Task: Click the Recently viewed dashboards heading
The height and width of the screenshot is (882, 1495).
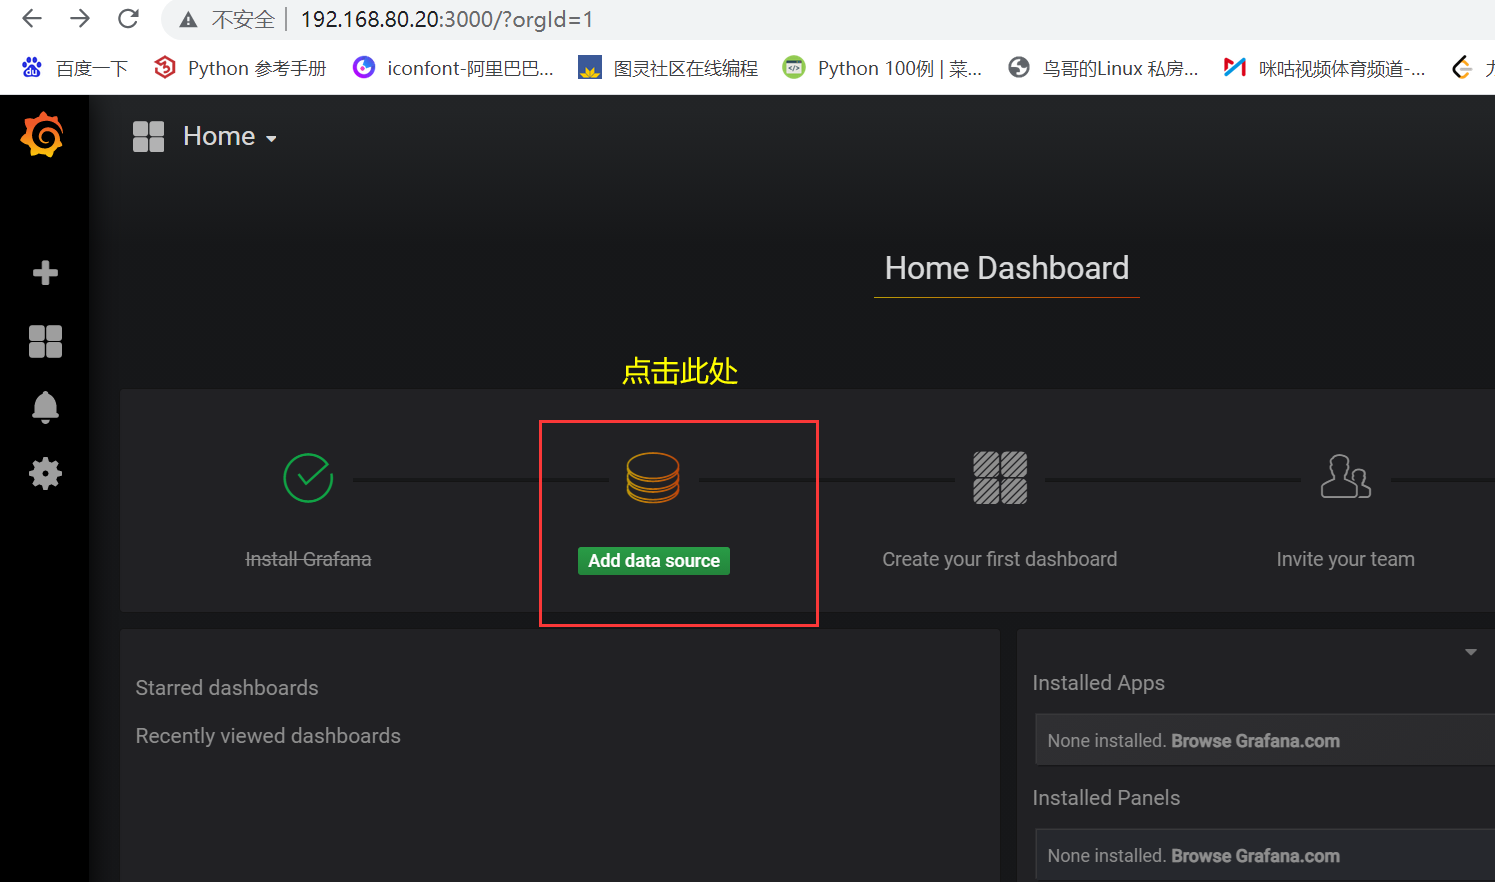Action: (268, 736)
